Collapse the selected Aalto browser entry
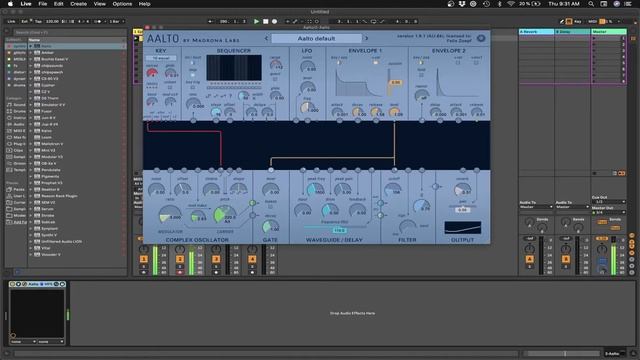 click(x=31, y=46)
